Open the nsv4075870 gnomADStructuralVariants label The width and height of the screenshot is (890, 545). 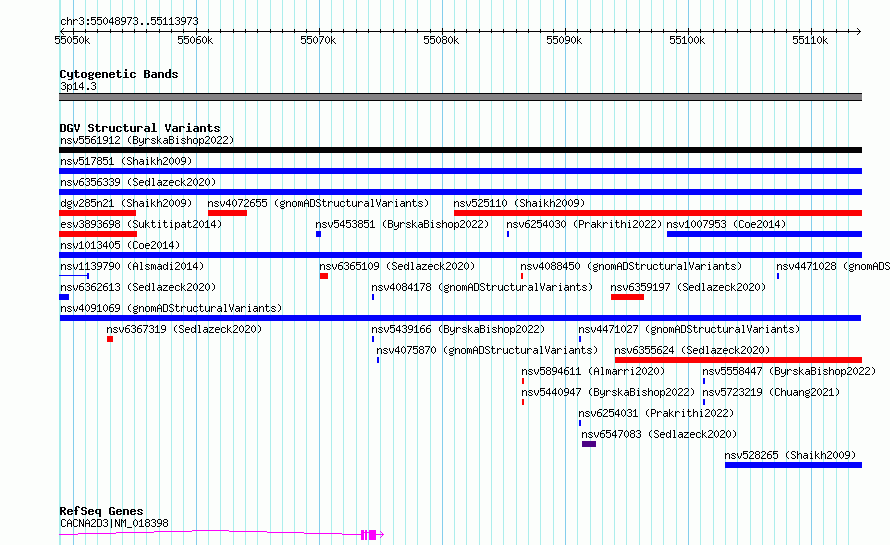point(487,350)
